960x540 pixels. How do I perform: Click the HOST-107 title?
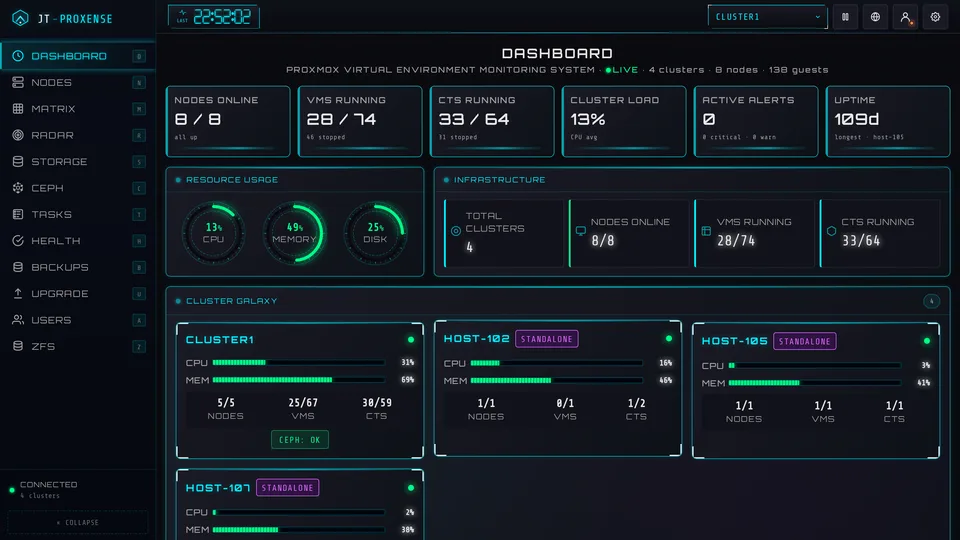tap(218, 488)
